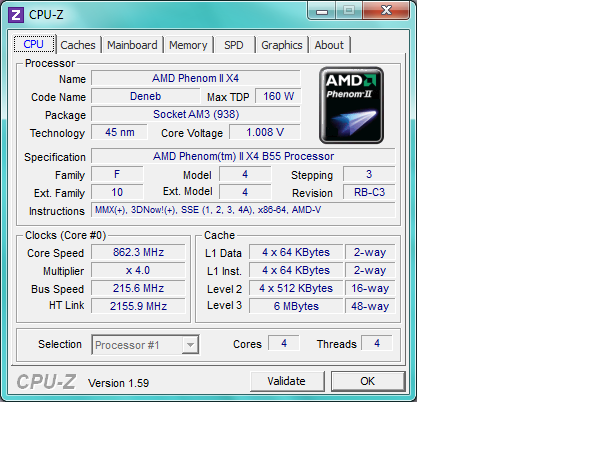Click the Level 2 size 4 x 512 KBytes
Image resolution: width=614 pixels, height=460 pixels.
pos(296,288)
